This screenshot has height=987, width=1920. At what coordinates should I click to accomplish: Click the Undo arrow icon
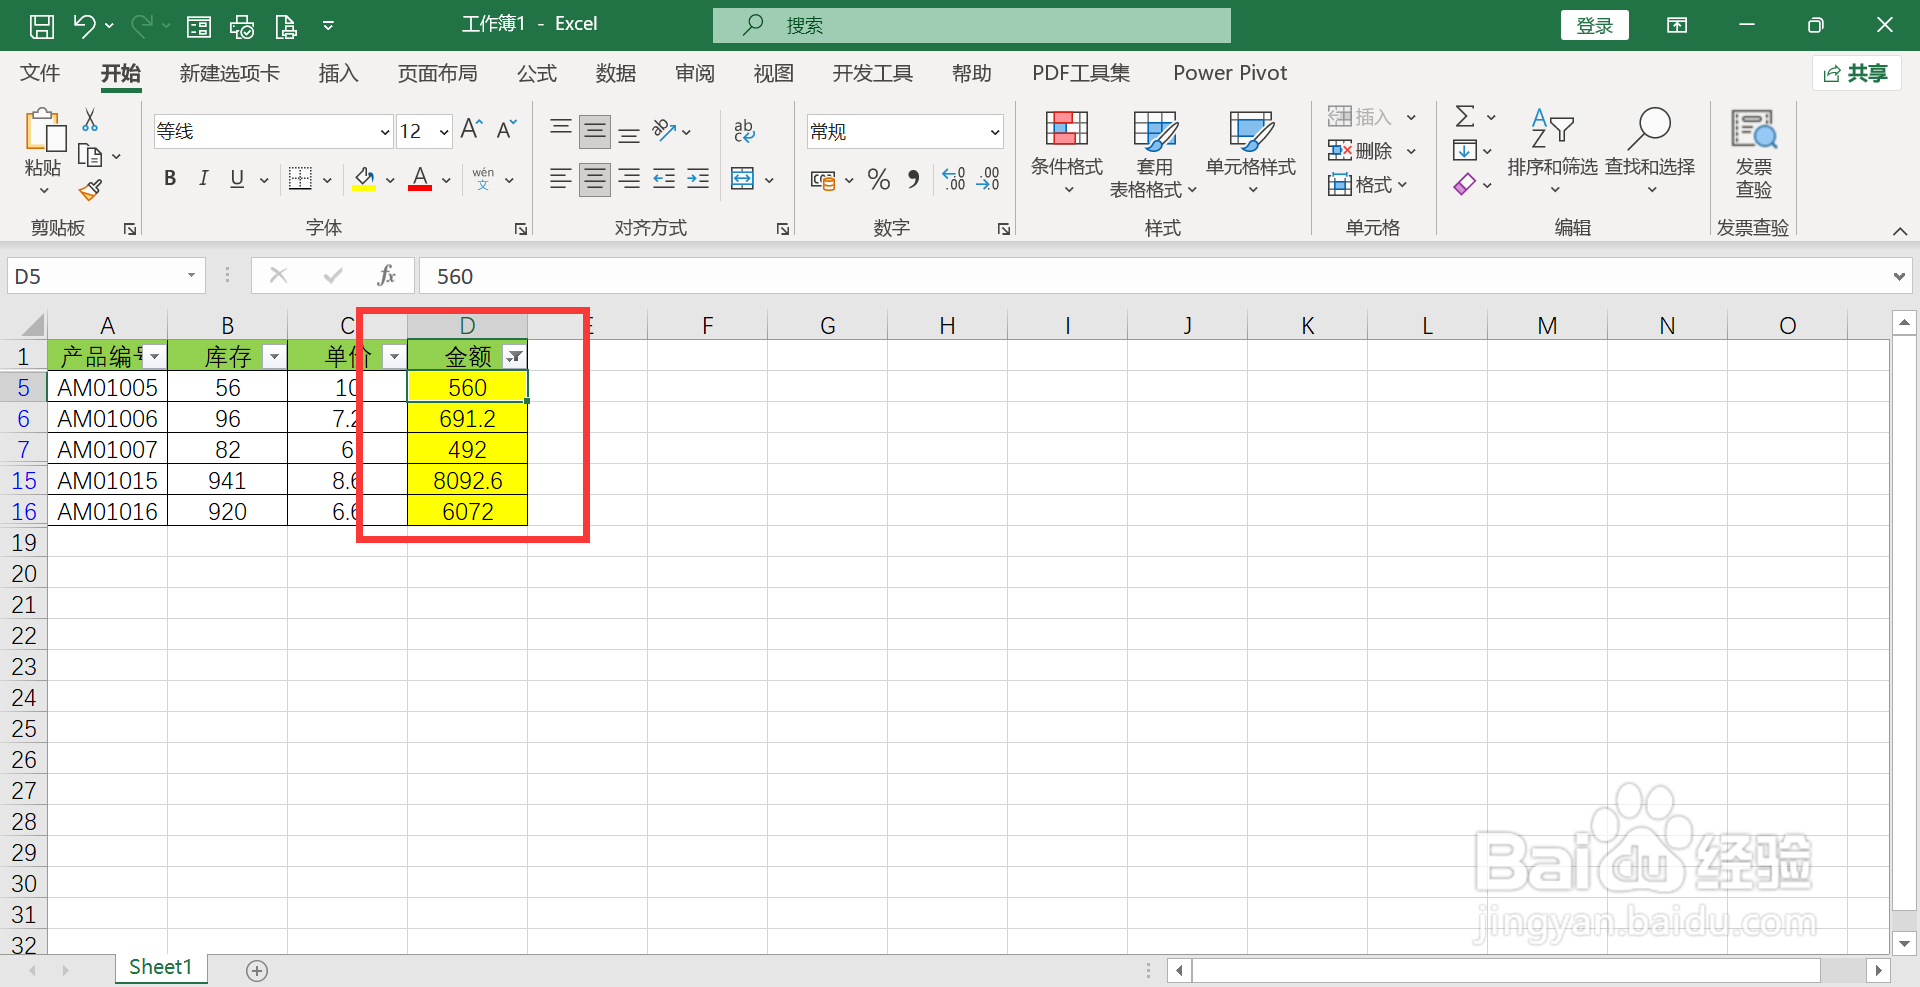(x=85, y=26)
